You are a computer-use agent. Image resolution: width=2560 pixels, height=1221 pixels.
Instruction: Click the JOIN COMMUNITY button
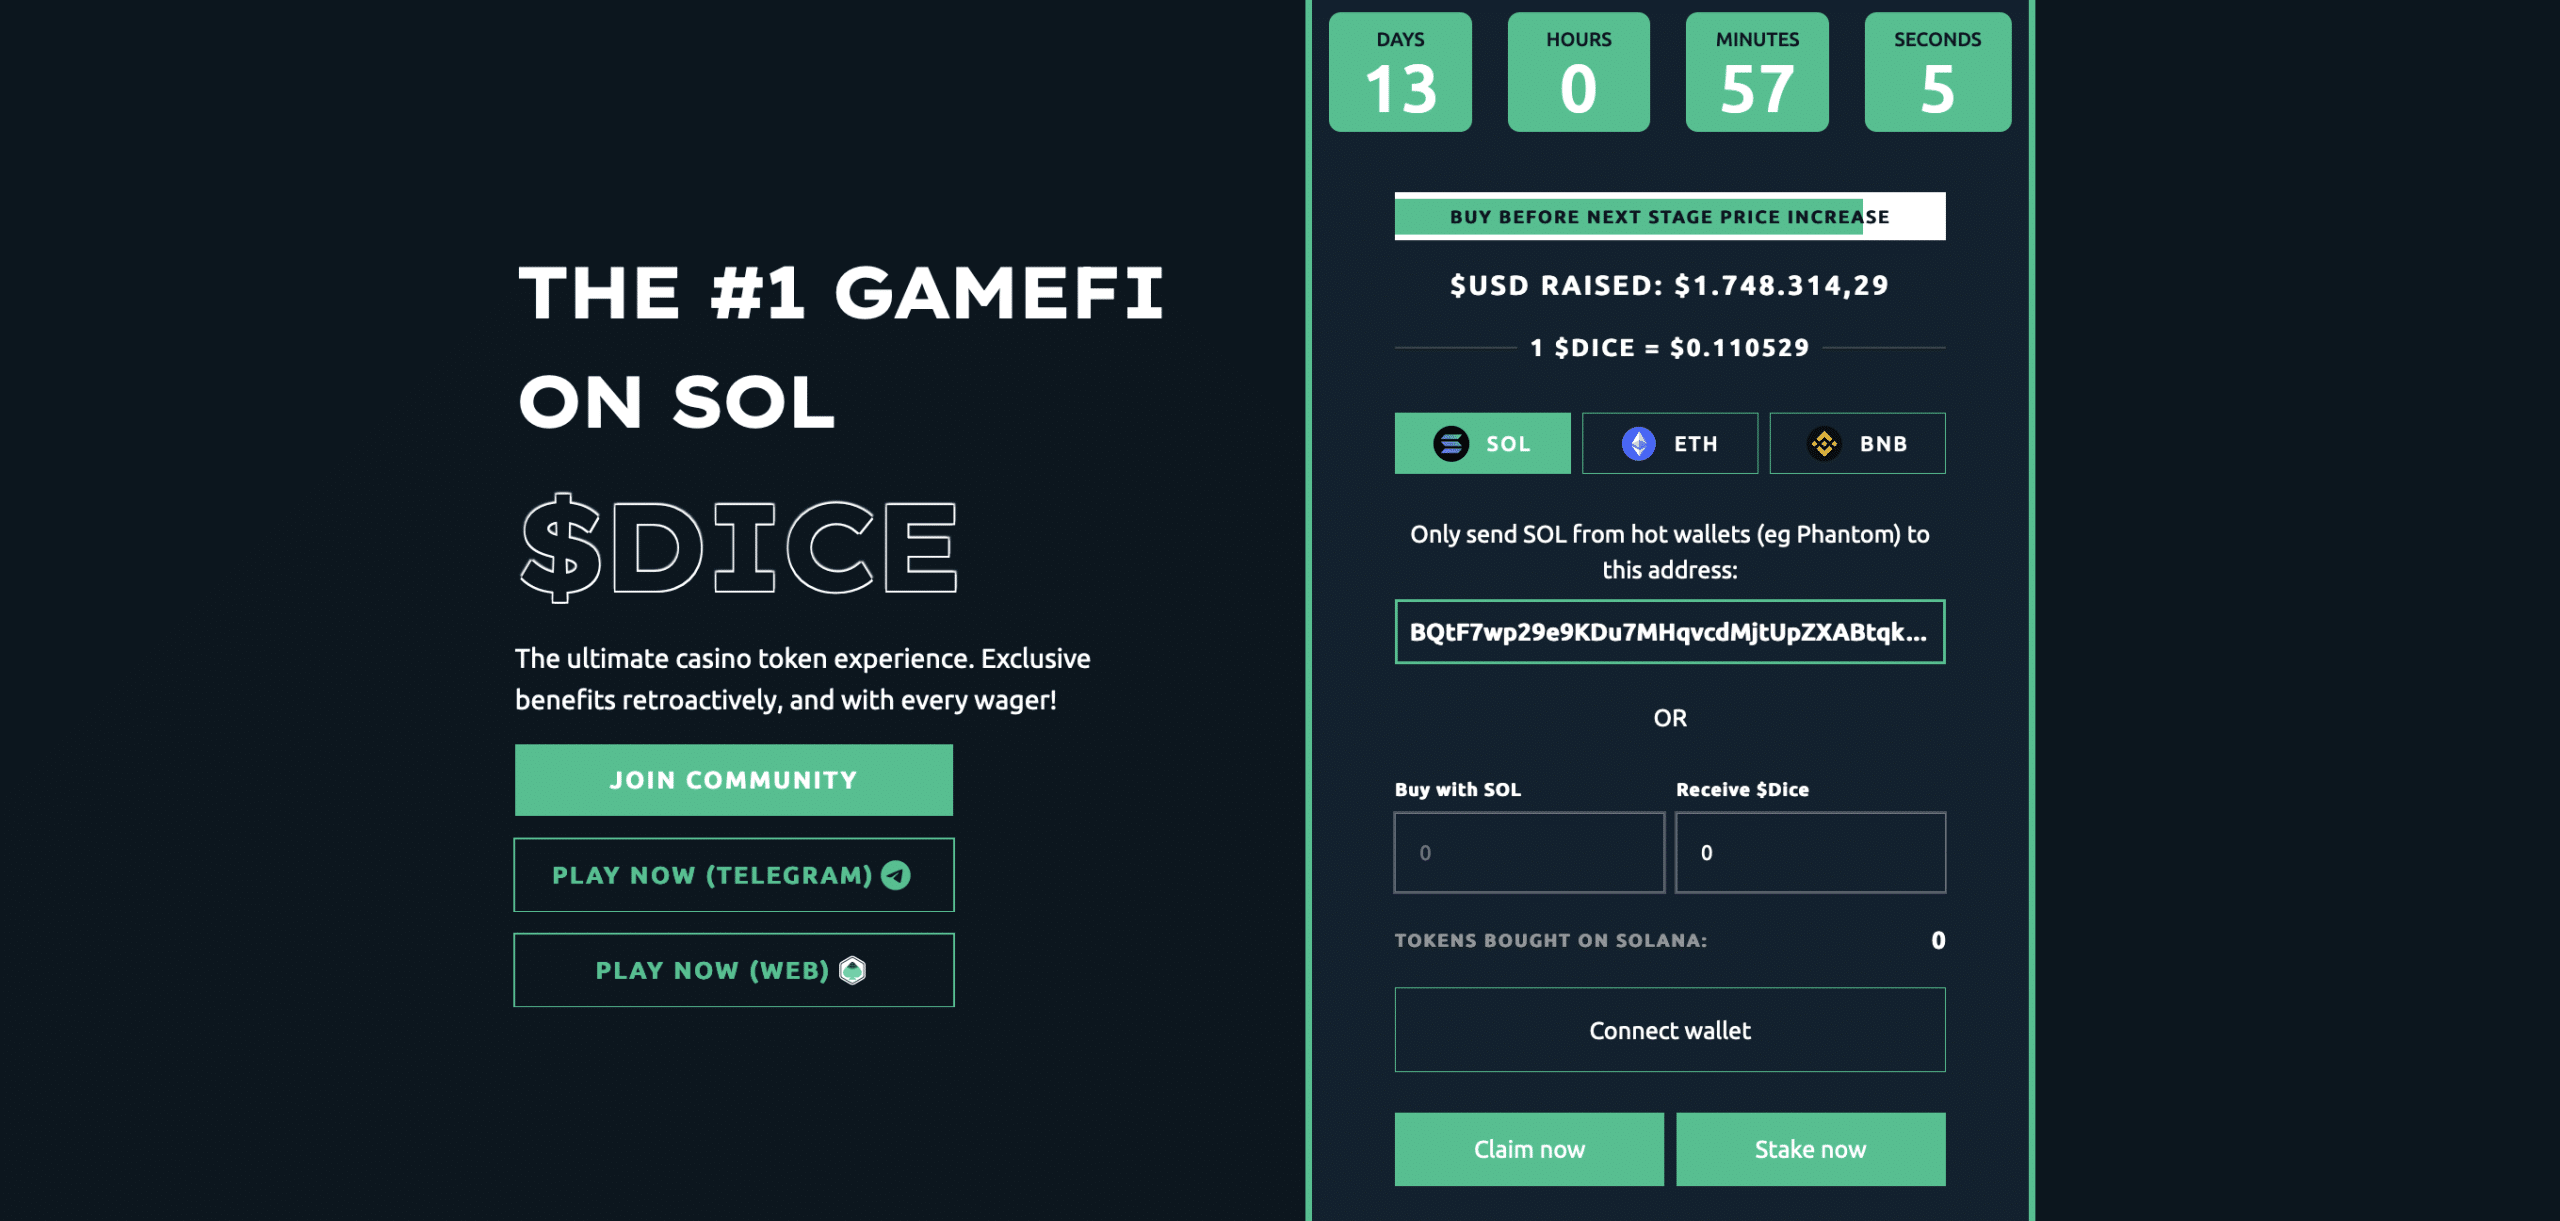(x=733, y=779)
